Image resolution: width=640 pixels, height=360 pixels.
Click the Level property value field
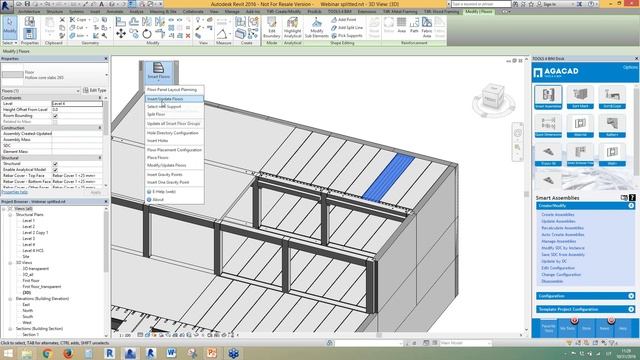point(77,104)
